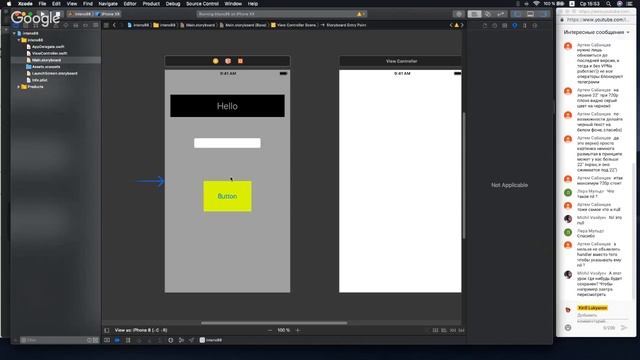Select the First Responder icon in scene dock
The width and height of the screenshot is (640, 360).
pyautogui.click(x=228, y=61)
